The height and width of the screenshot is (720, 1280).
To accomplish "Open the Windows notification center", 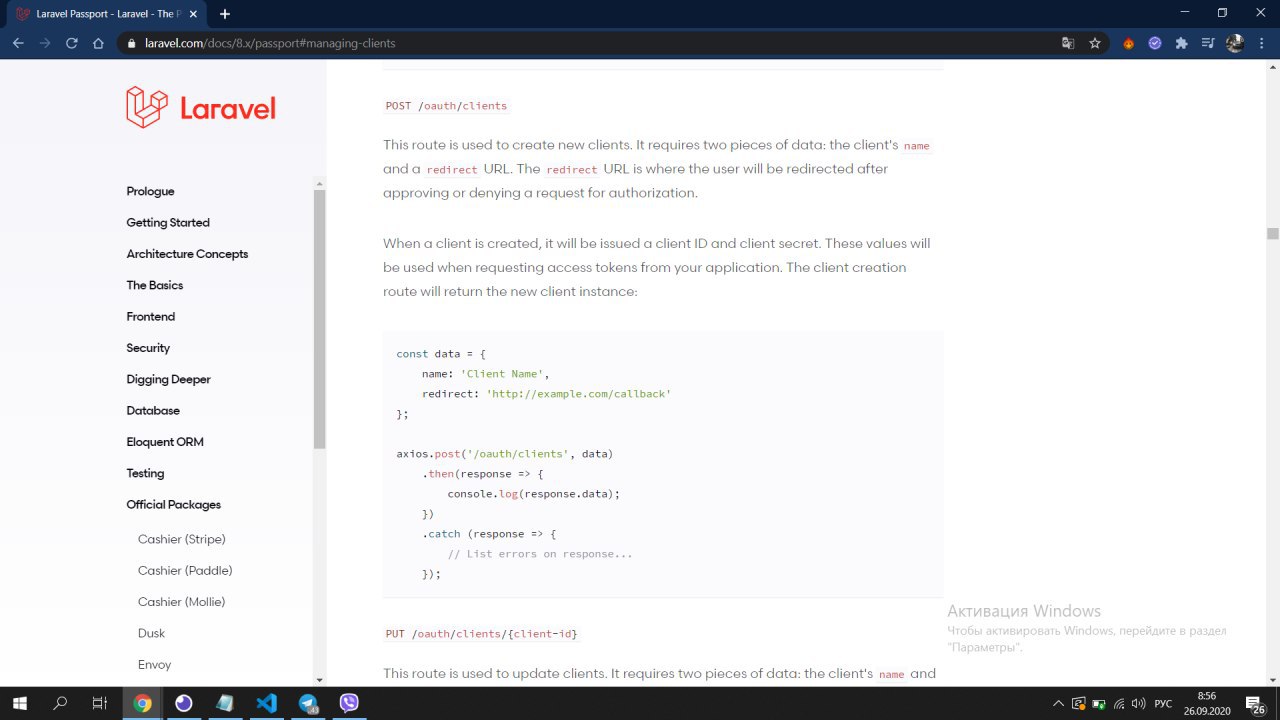I will click(1254, 703).
